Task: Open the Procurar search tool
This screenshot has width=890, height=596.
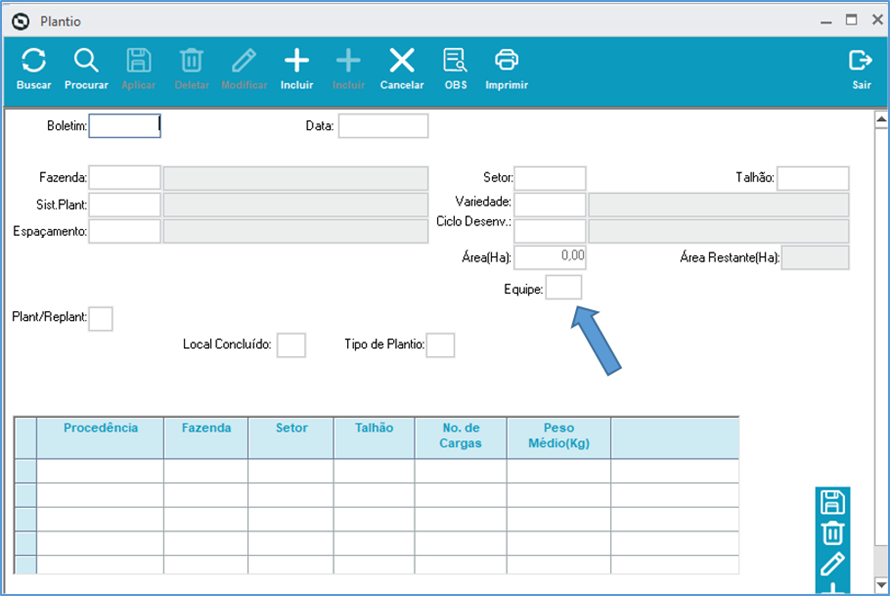Action: (86, 60)
